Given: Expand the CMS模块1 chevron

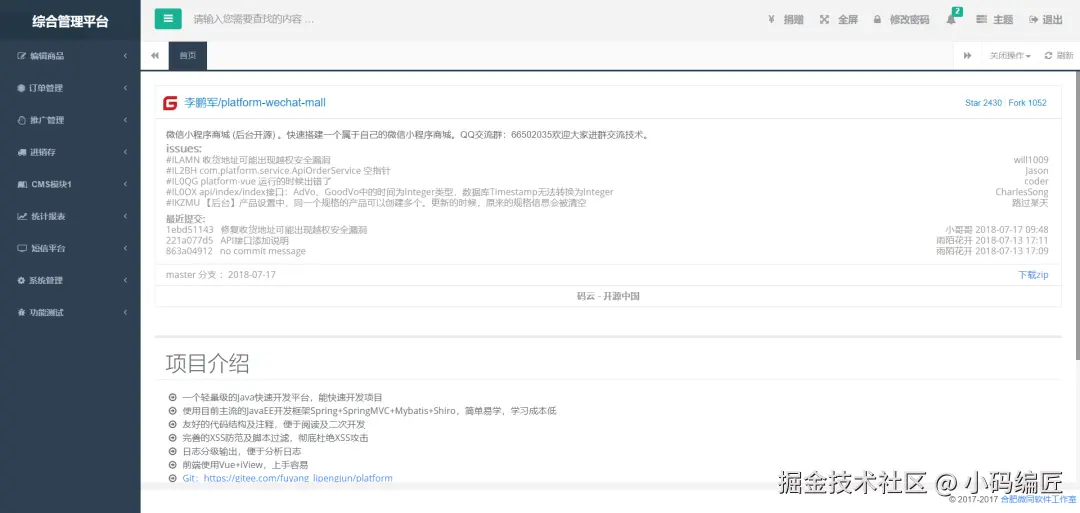Looking at the screenshot, I should 125,184.
